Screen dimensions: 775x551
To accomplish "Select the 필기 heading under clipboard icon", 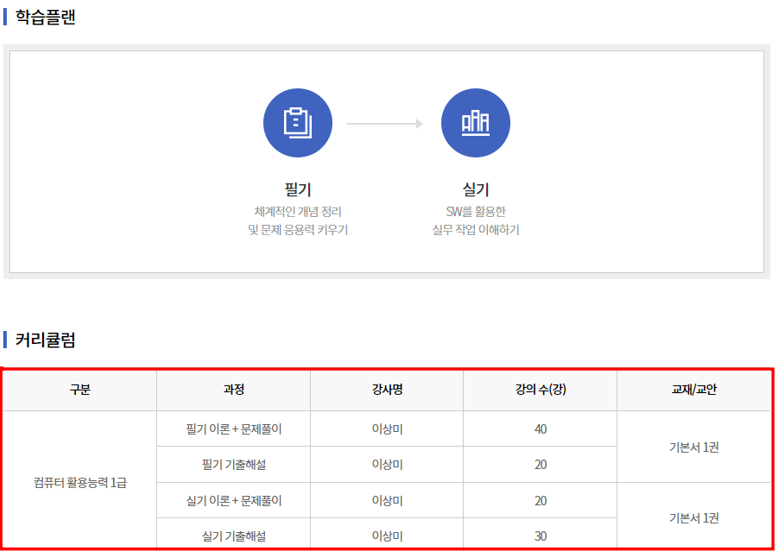I will (x=298, y=190).
